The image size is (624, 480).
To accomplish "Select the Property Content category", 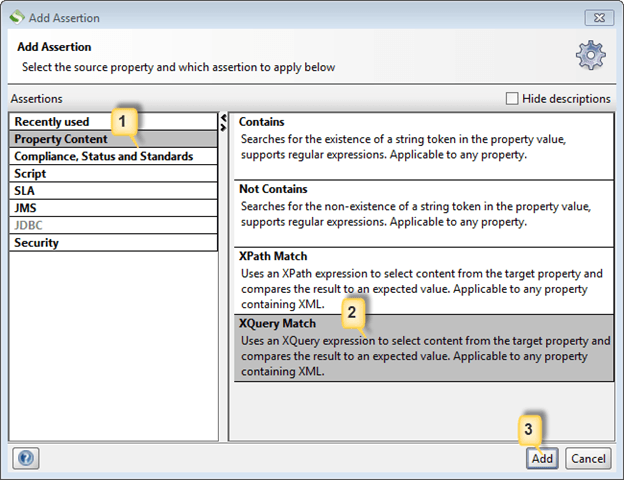I will tap(61, 139).
